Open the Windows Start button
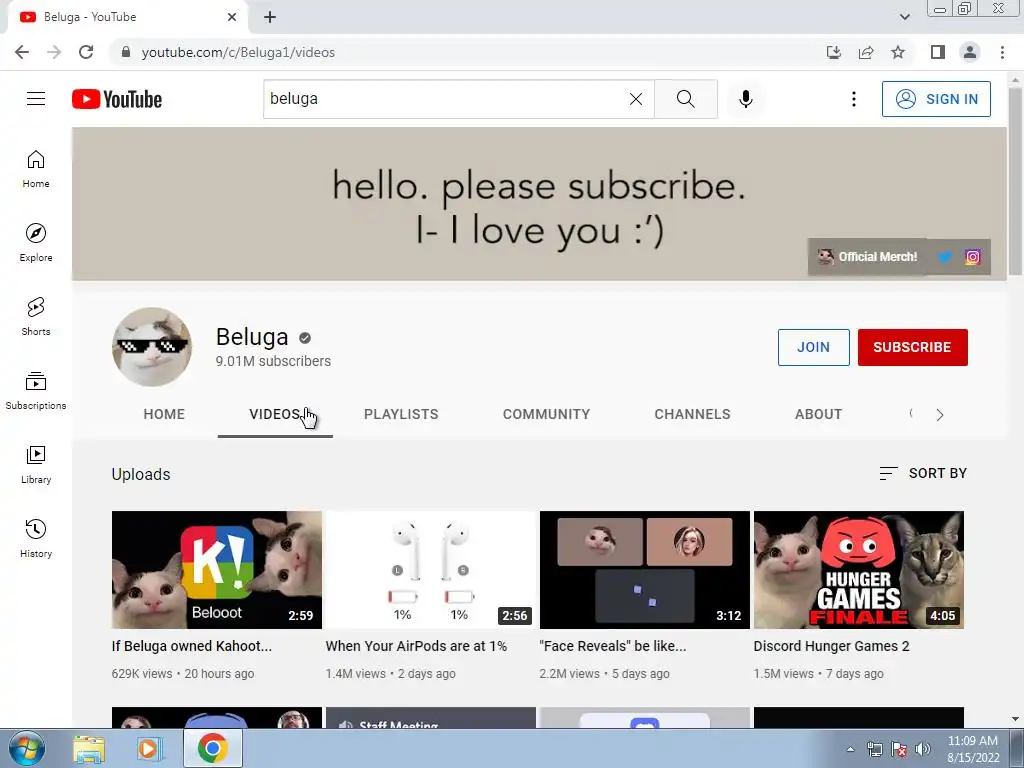The height and width of the screenshot is (768, 1024). pyautogui.click(x=27, y=748)
